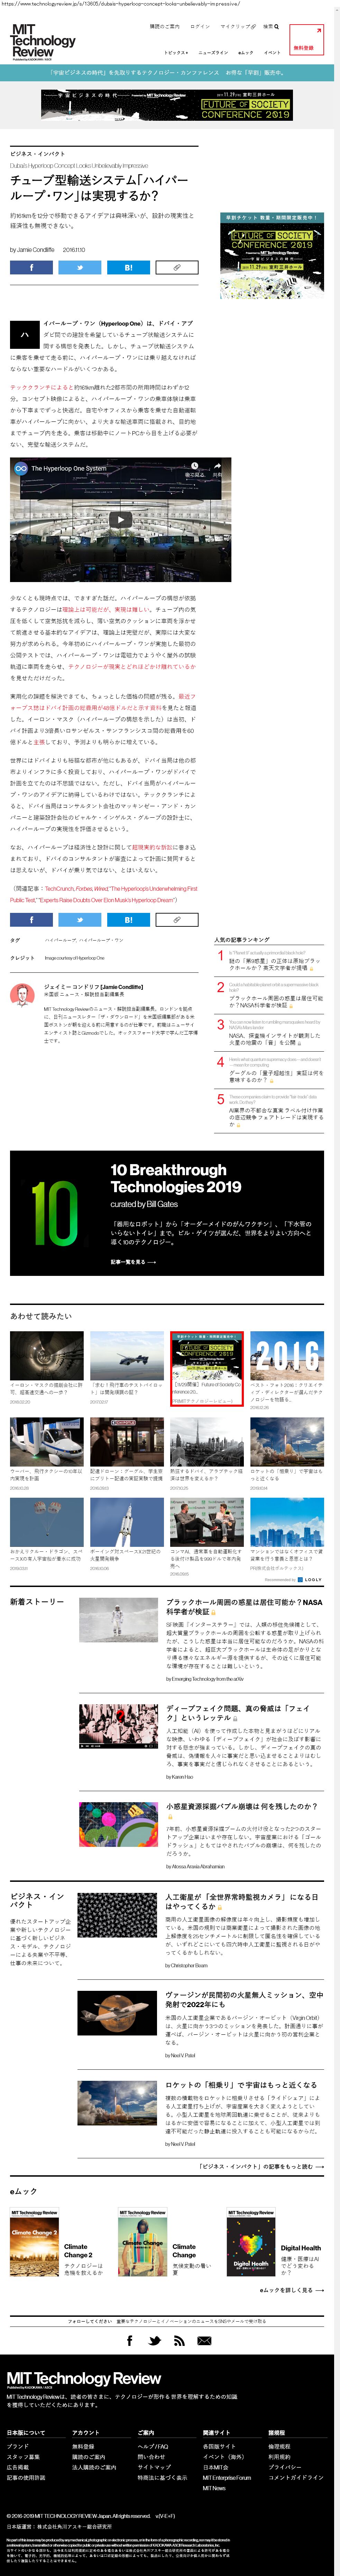
Task: Share on Facebook via top share button
Action: coord(31,268)
